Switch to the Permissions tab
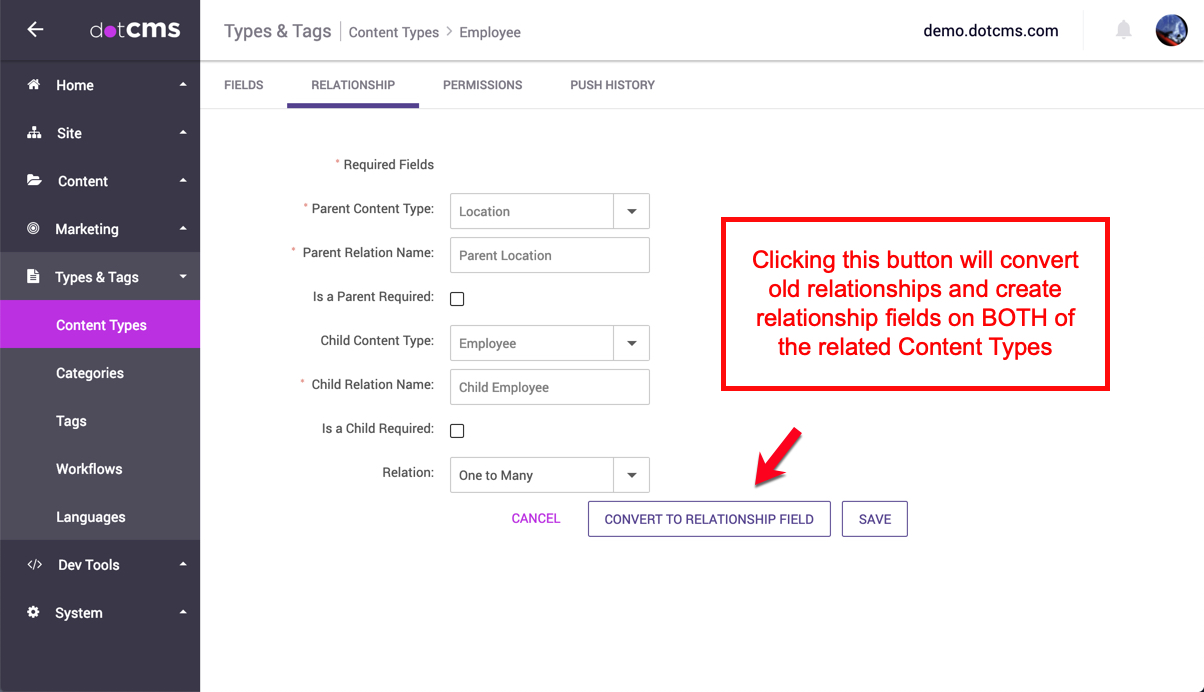This screenshot has width=1204, height=692. [x=482, y=85]
